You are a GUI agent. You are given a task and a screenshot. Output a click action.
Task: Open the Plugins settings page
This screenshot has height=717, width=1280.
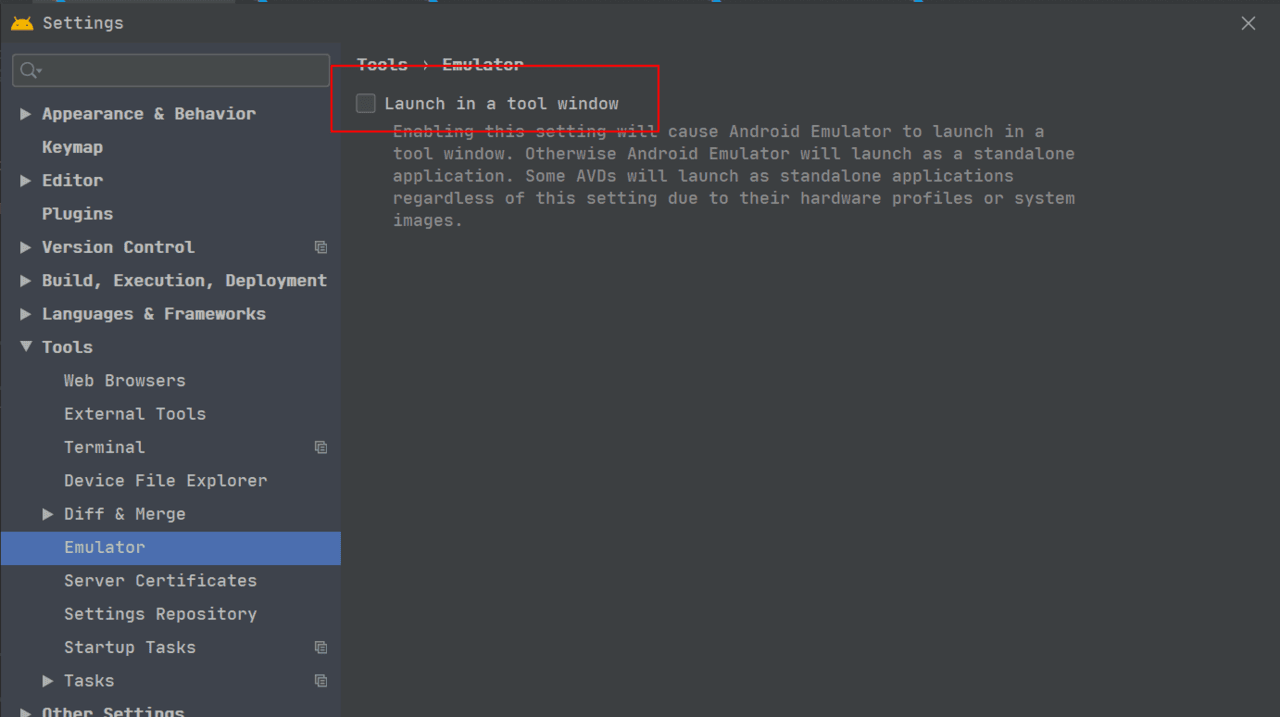(x=77, y=214)
